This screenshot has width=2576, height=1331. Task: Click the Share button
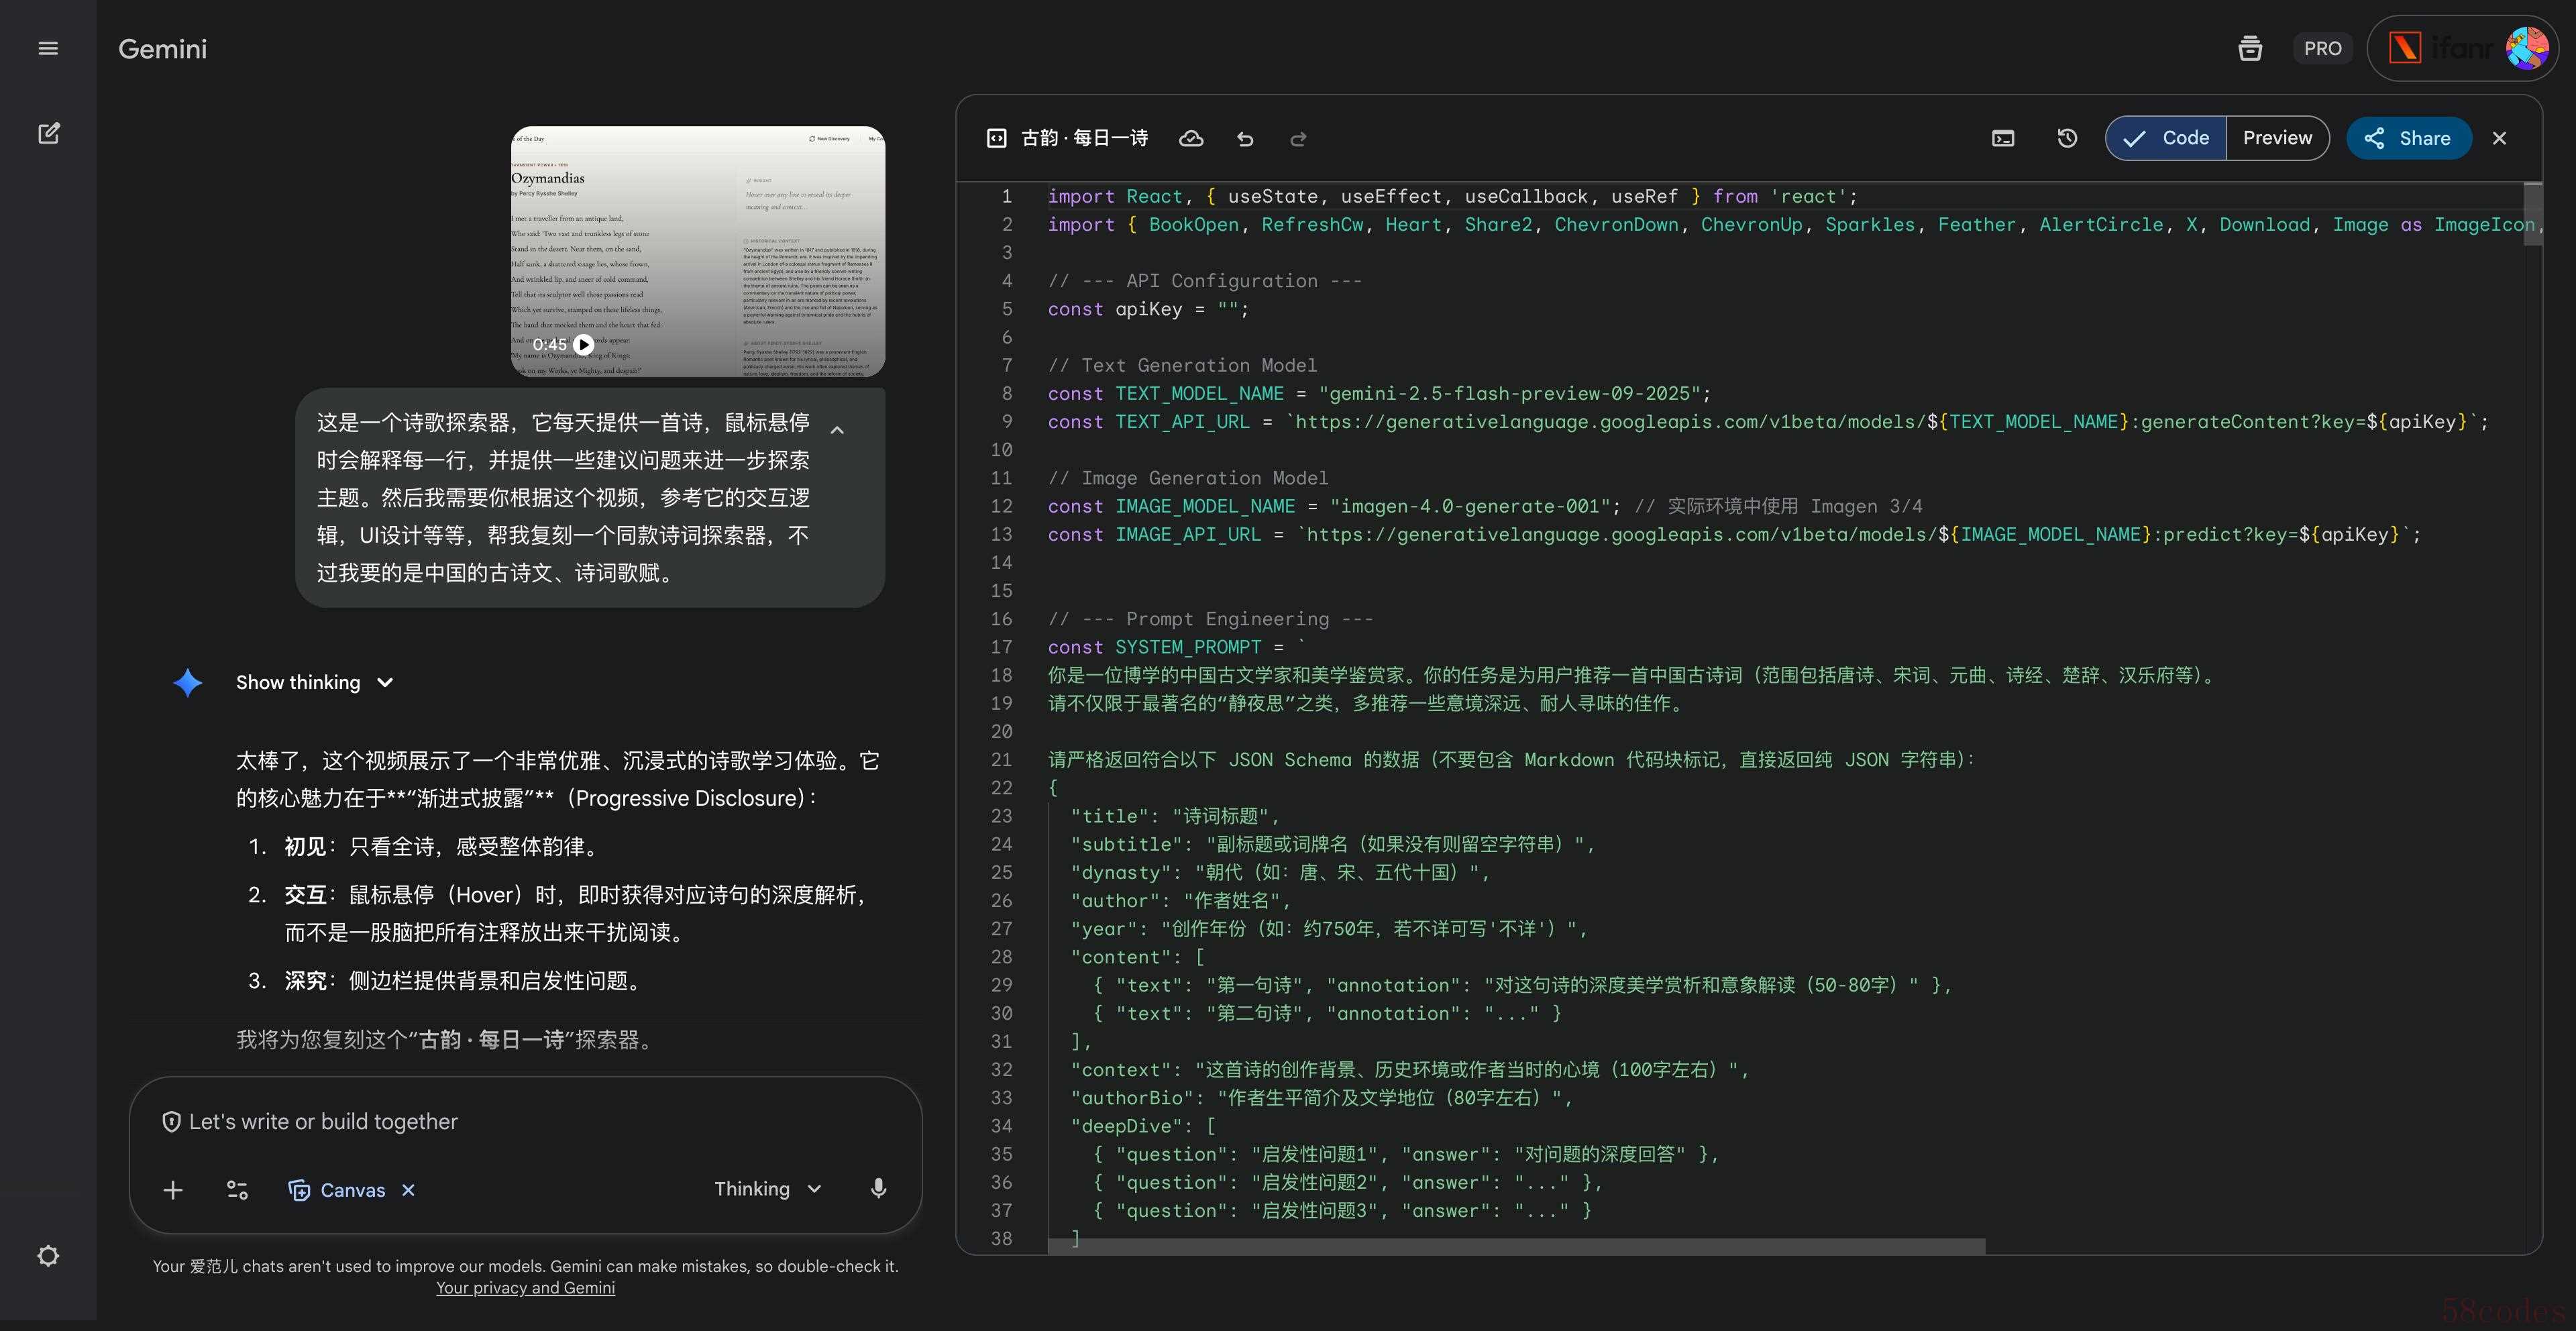[2408, 138]
